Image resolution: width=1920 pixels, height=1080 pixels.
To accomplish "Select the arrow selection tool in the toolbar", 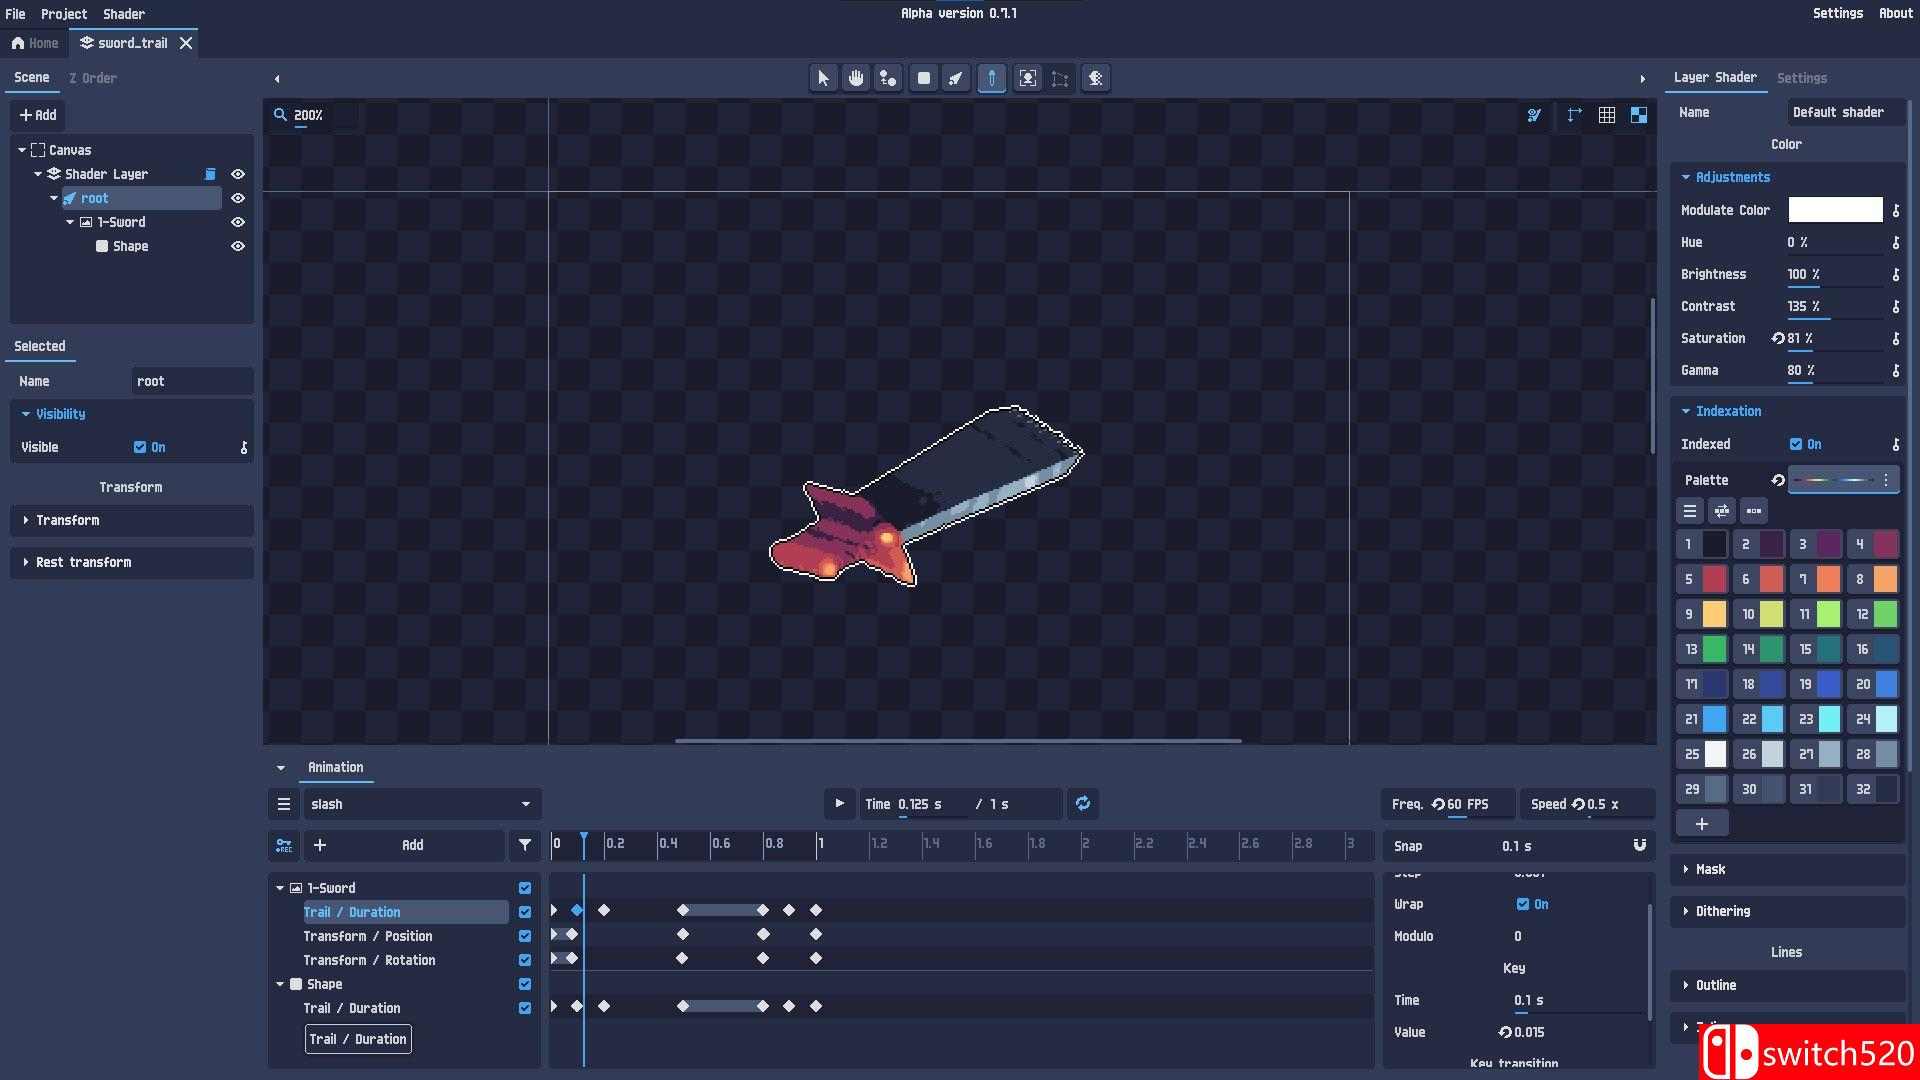I will click(x=823, y=78).
